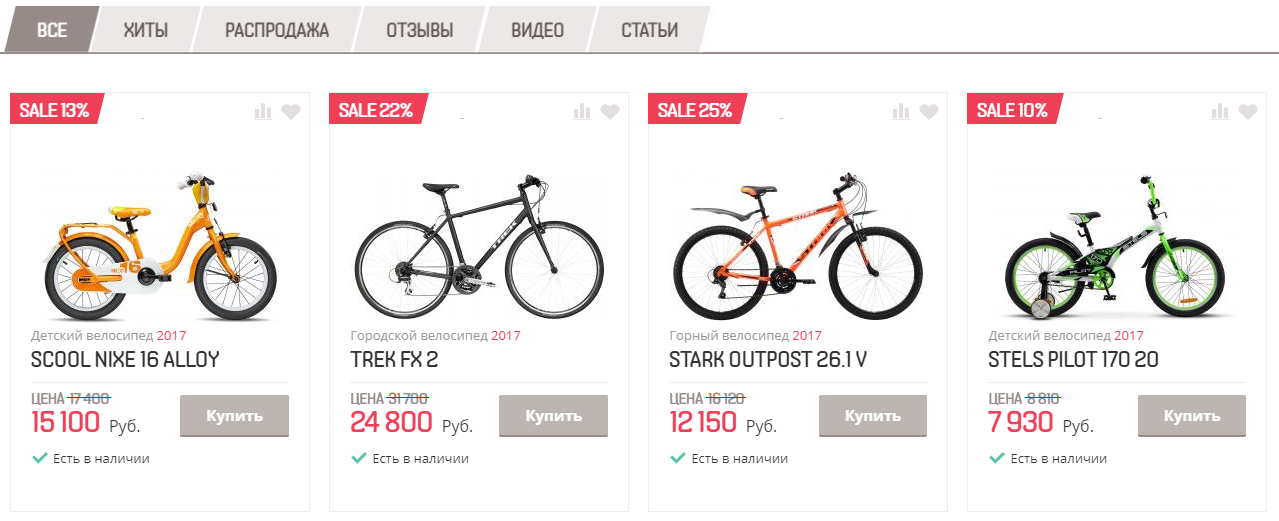Select the ОТЗЫВЫ tab
This screenshot has width=1279, height=521.
tap(420, 30)
